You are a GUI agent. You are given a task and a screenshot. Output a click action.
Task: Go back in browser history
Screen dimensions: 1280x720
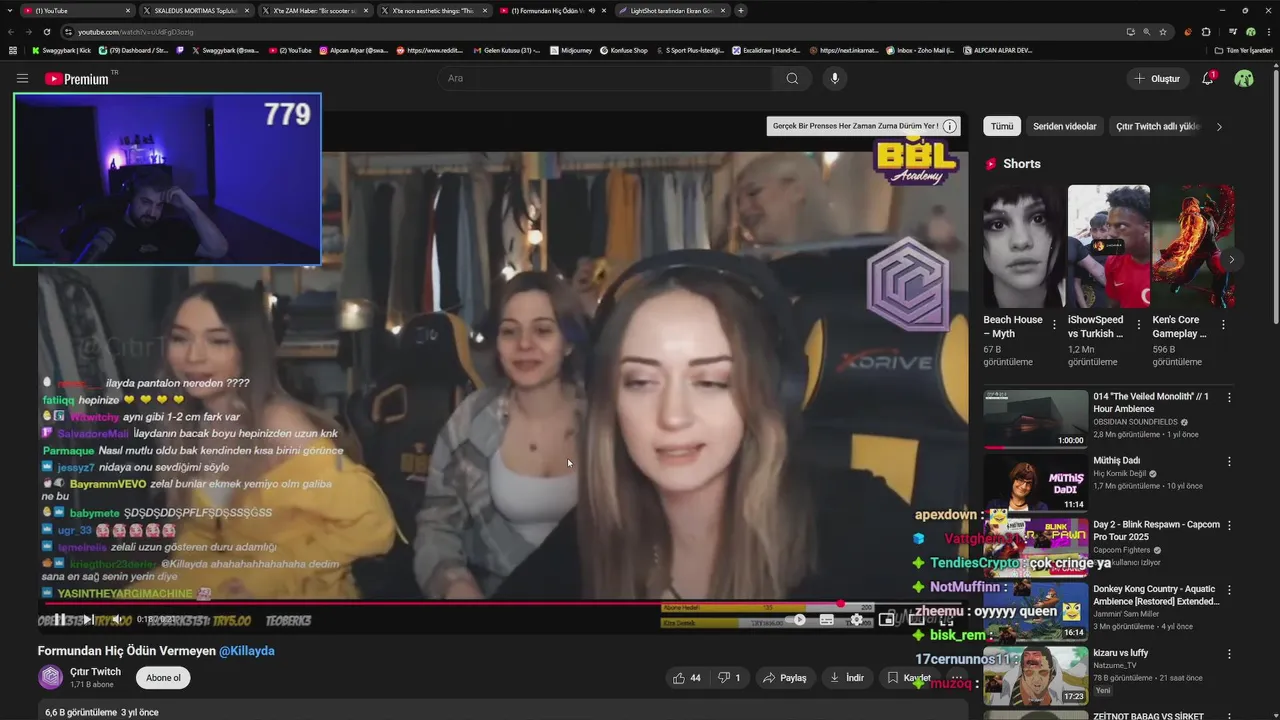point(12,32)
